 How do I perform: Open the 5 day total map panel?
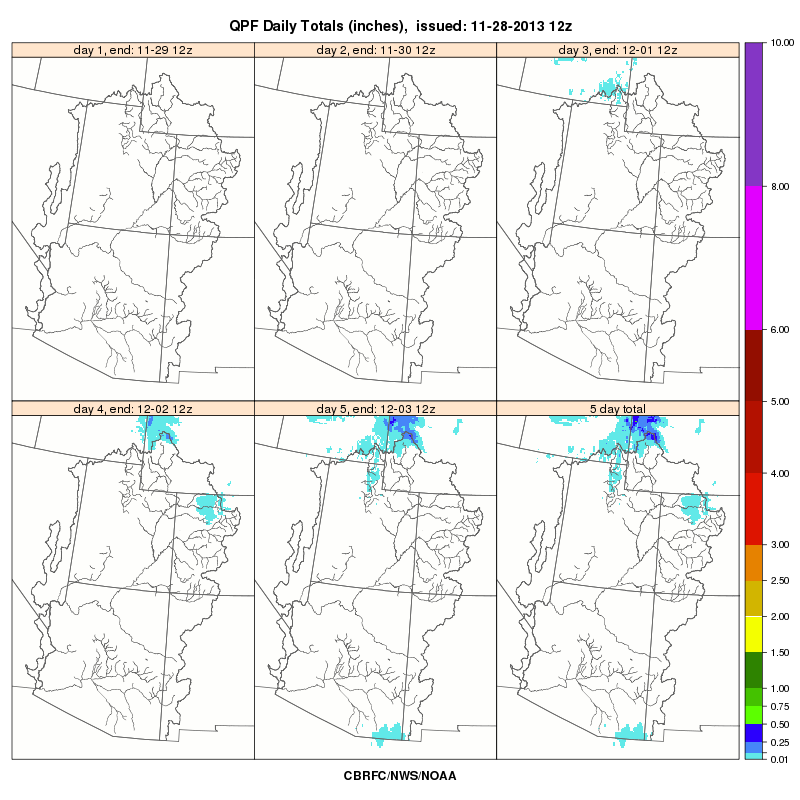[618, 587]
